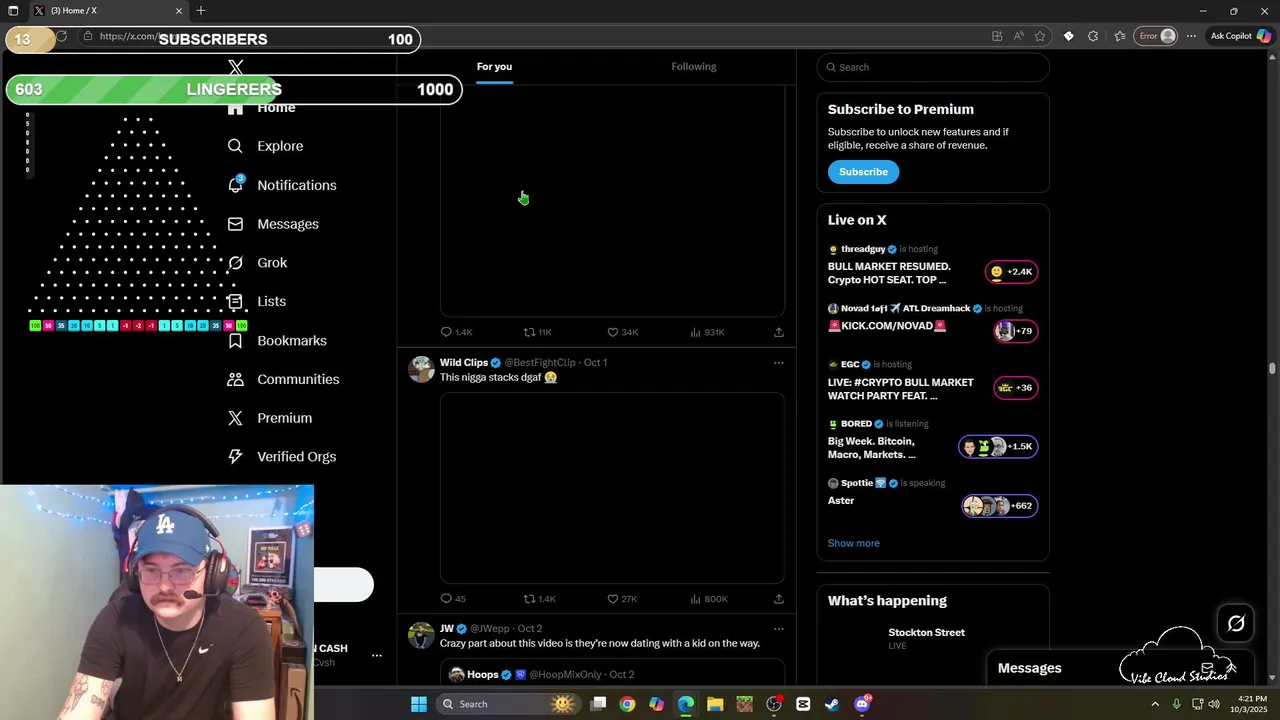
Task: Click the page vertical scrollbar thumb
Action: coord(1272,368)
